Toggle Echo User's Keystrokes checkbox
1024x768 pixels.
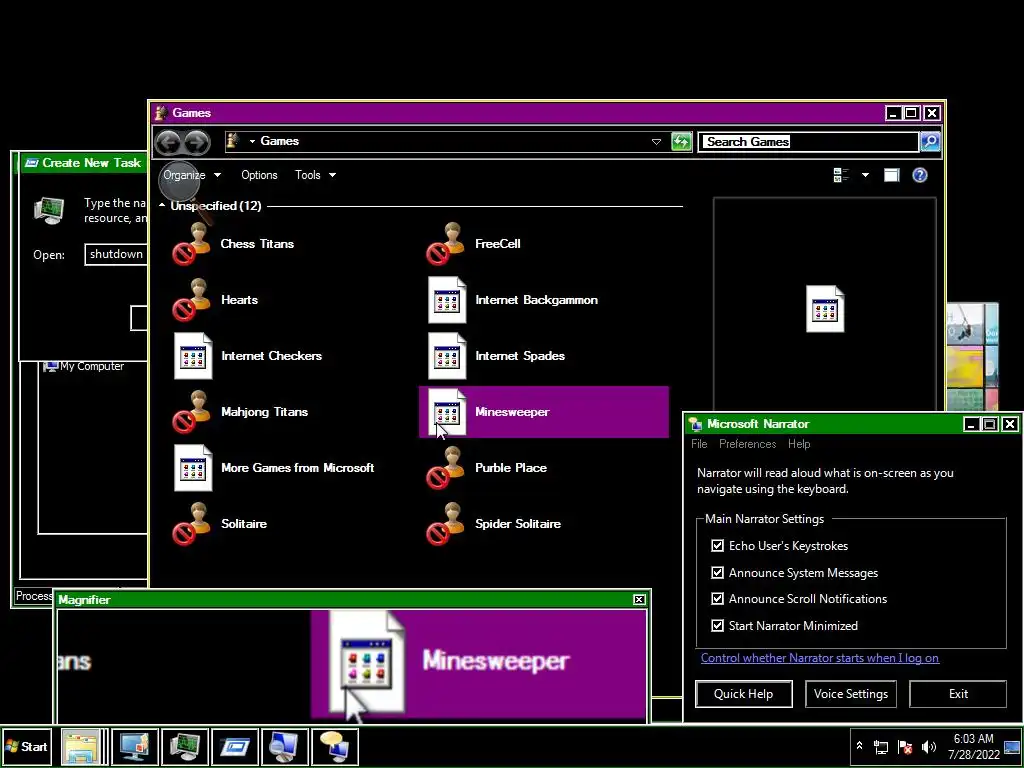click(718, 546)
